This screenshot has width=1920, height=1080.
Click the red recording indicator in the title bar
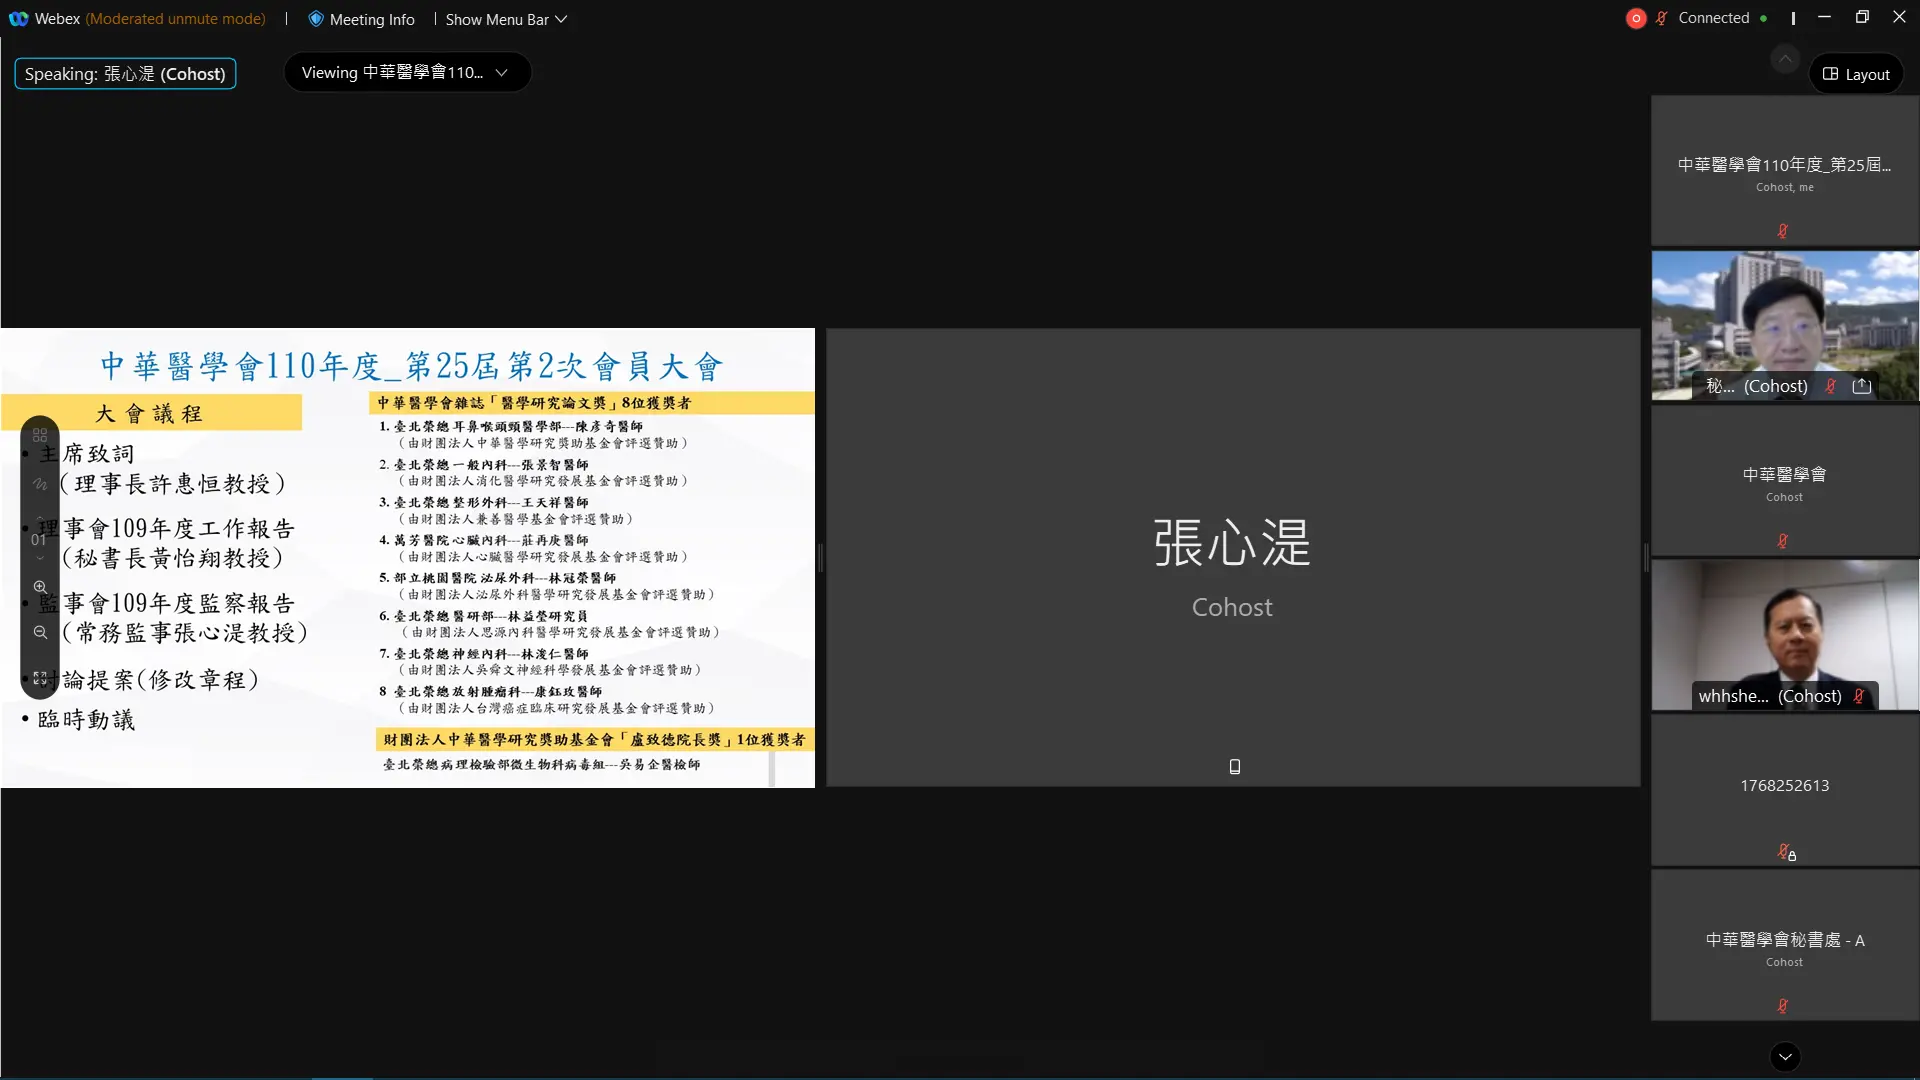click(1636, 17)
